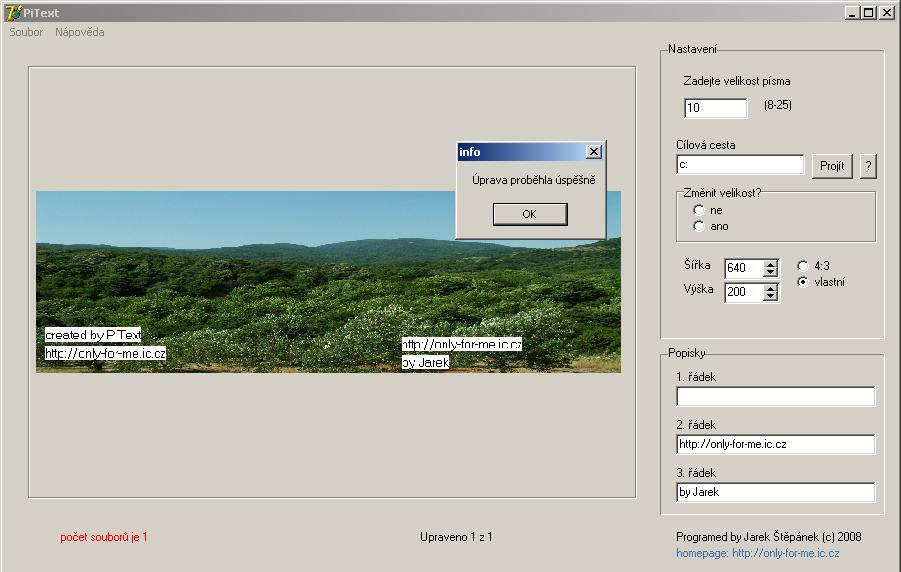Click the '(8-25)' range hint text

777,105
